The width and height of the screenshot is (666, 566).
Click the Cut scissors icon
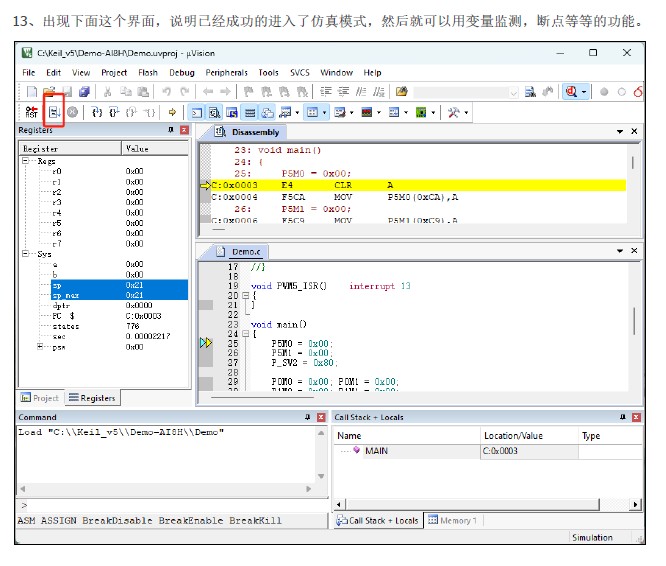point(107,91)
